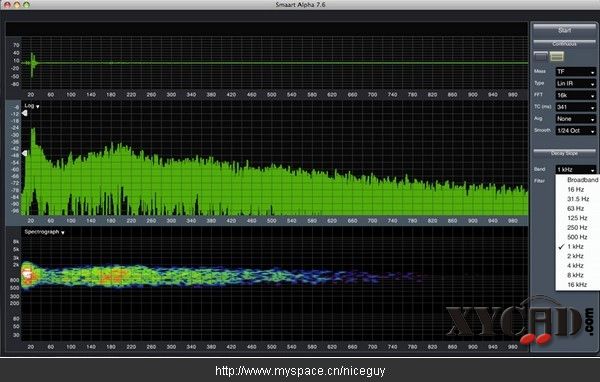Choose 2 kHz in the Band list
The width and height of the screenshot is (600, 382).
pos(578,256)
